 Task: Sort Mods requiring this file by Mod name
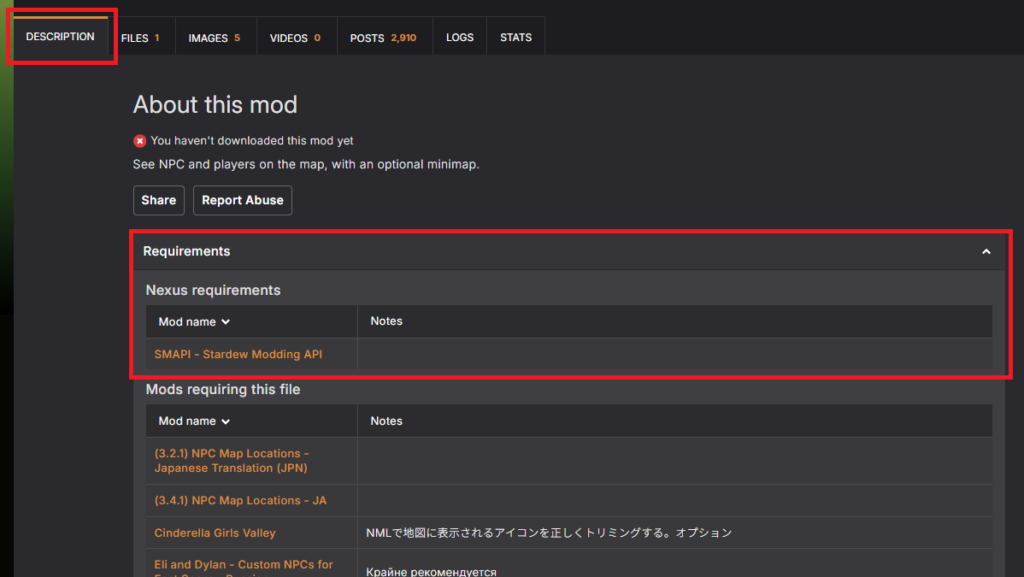[194, 421]
